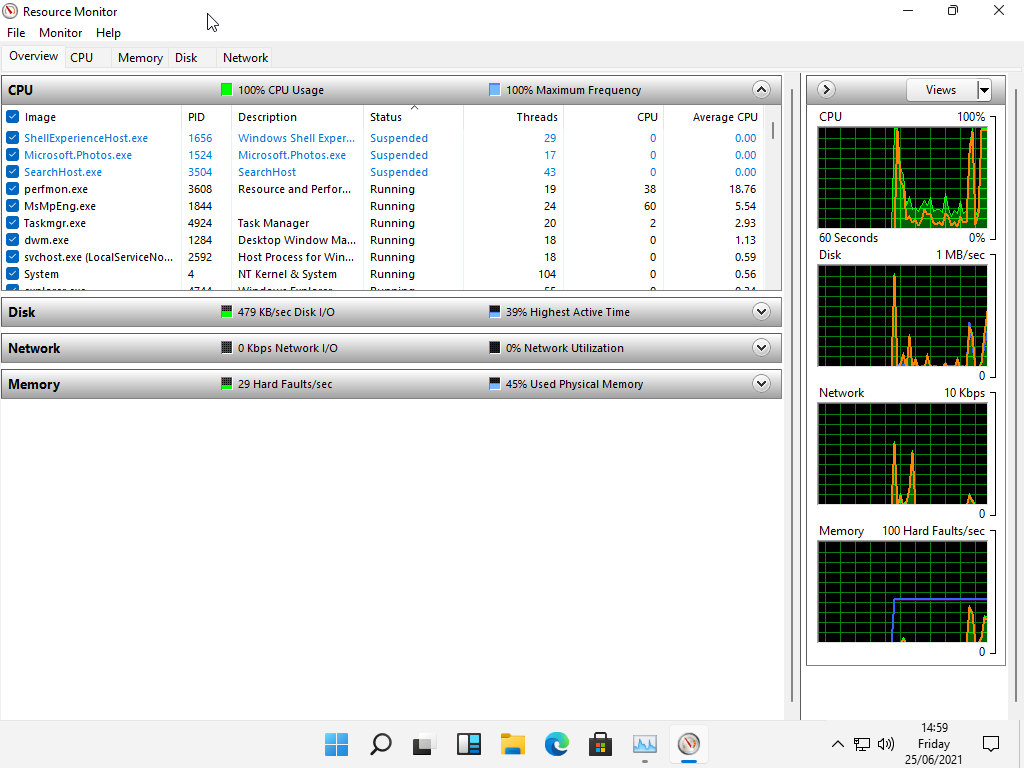The height and width of the screenshot is (768, 1024).
Task: Open the Monitor menu
Action: (x=60, y=33)
